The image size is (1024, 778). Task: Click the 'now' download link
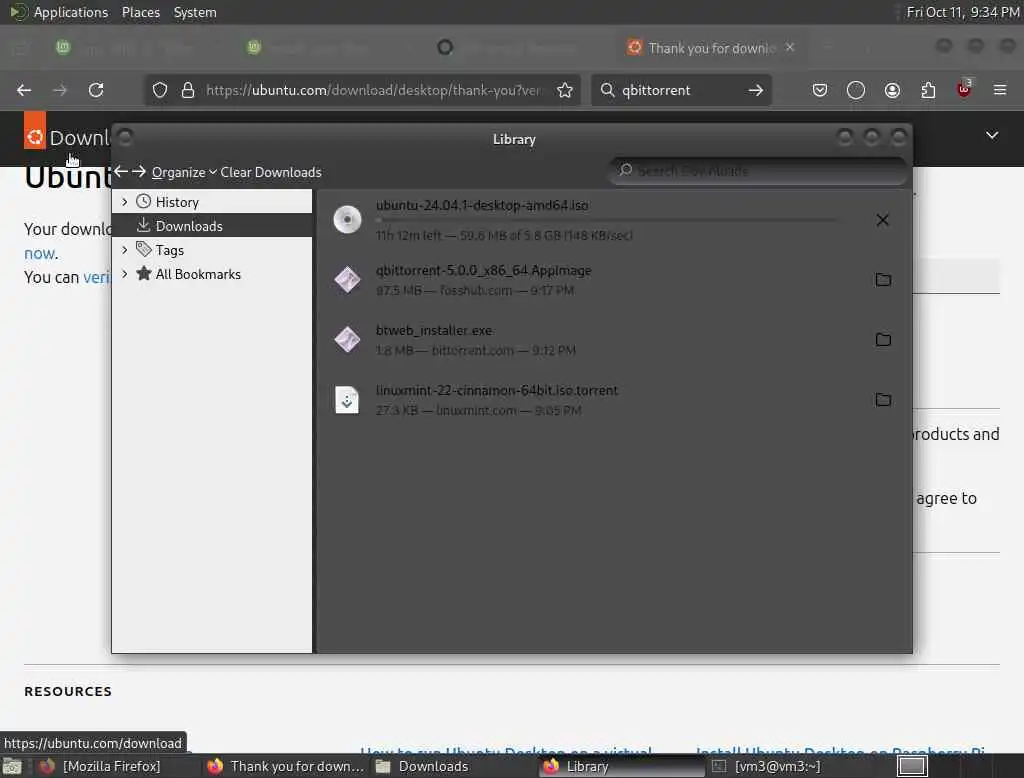pos(40,253)
